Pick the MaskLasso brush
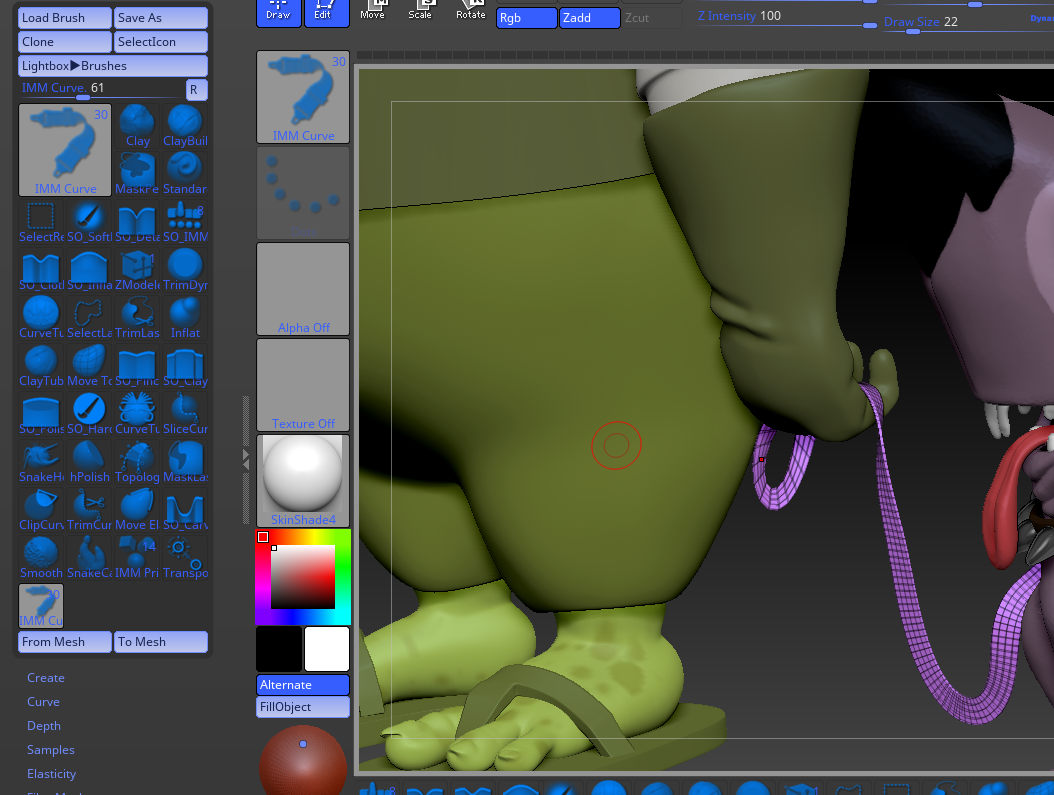This screenshot has height=795, width=1054. 185,462
